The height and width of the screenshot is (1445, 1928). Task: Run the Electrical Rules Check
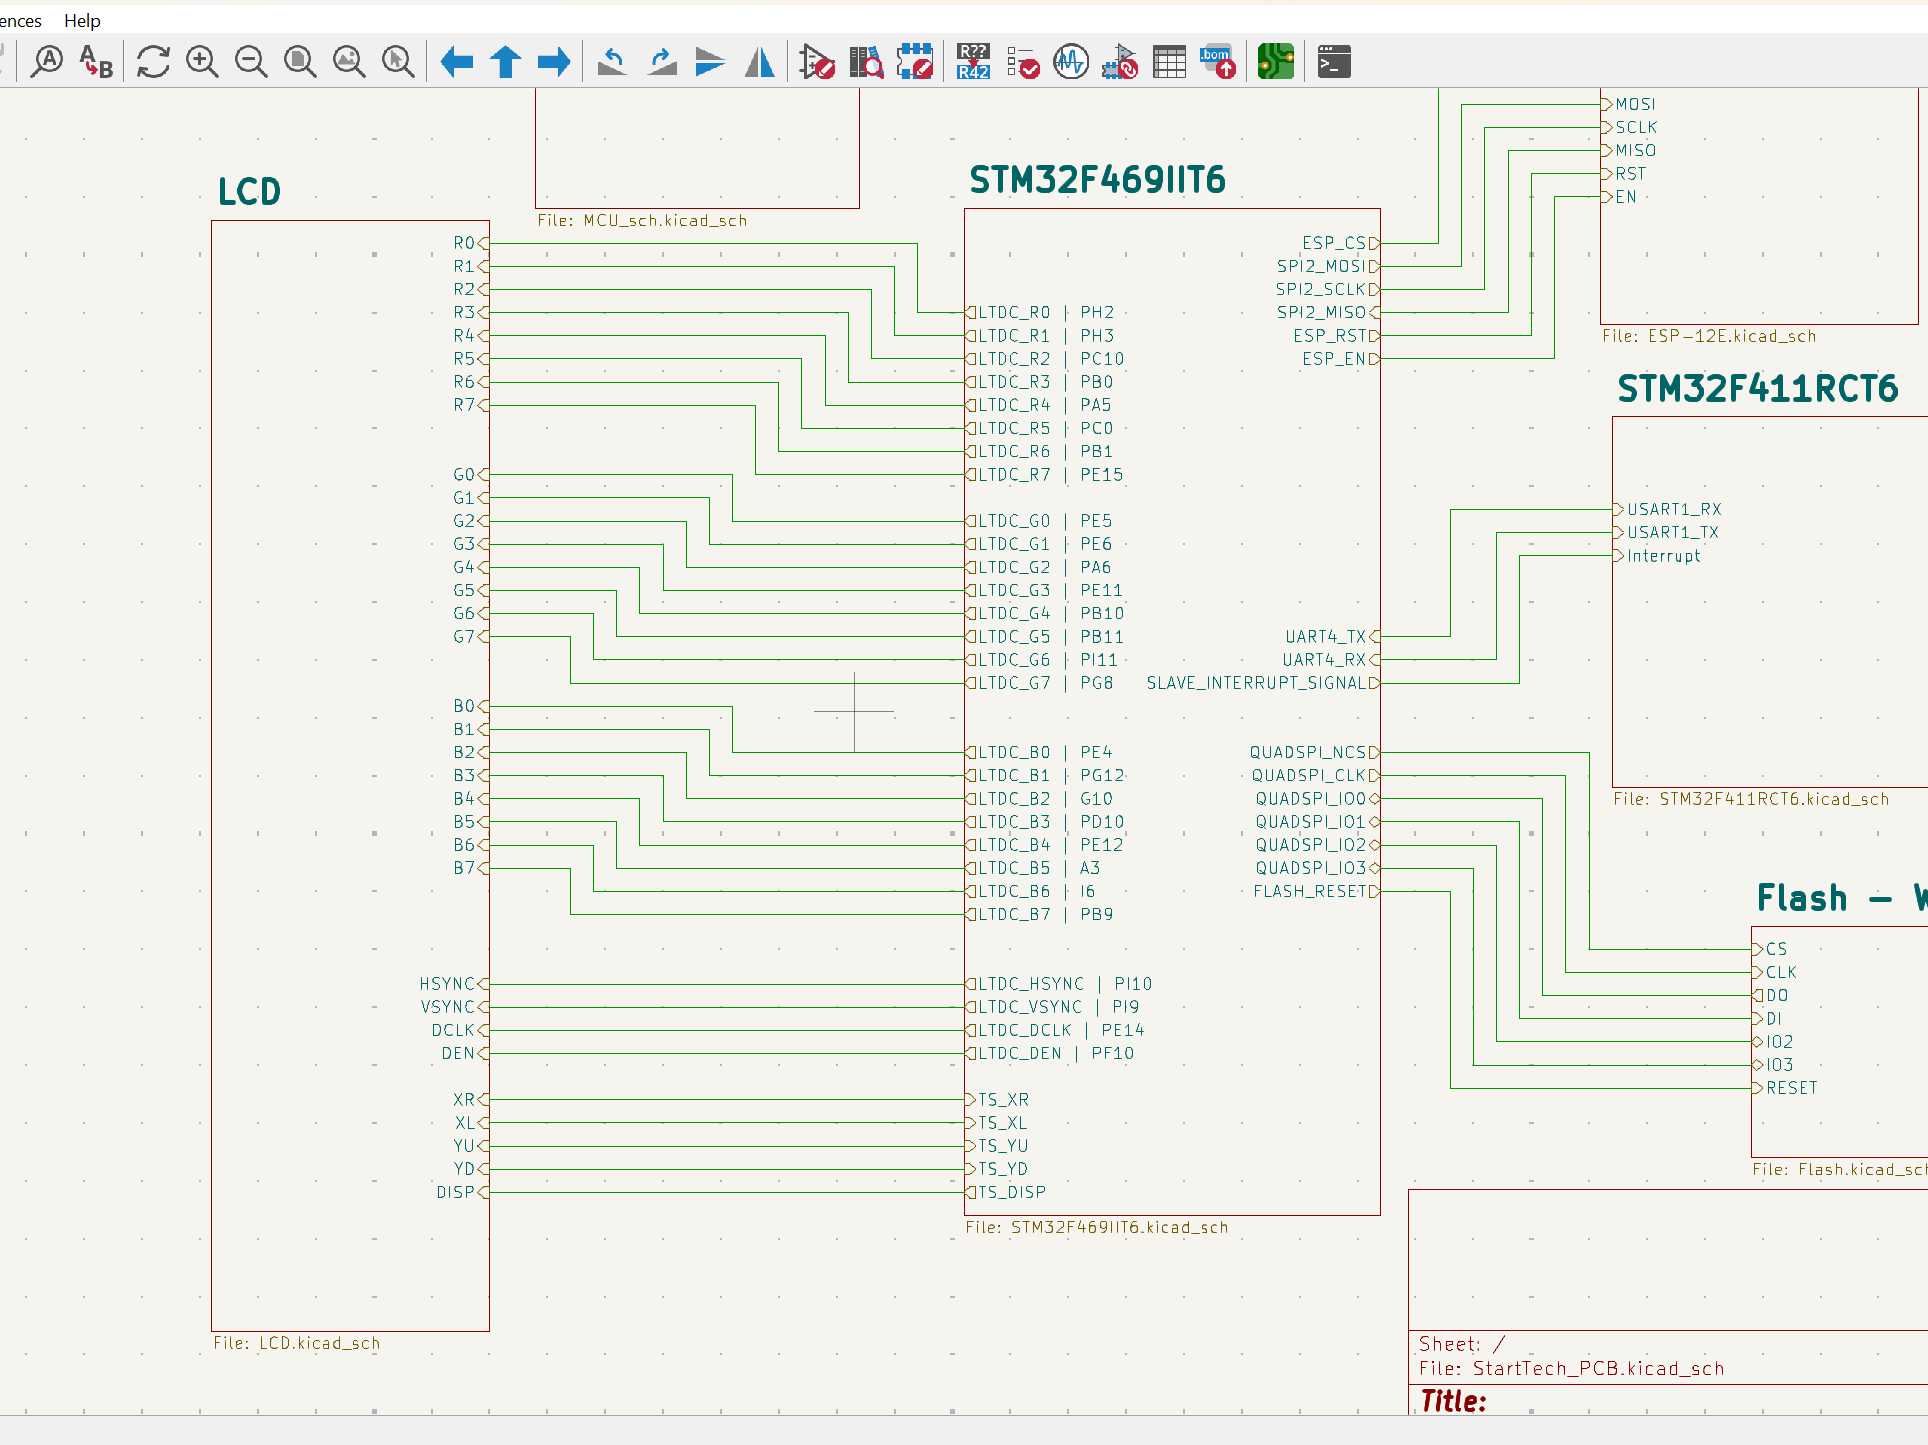(x=1022, y=62)
